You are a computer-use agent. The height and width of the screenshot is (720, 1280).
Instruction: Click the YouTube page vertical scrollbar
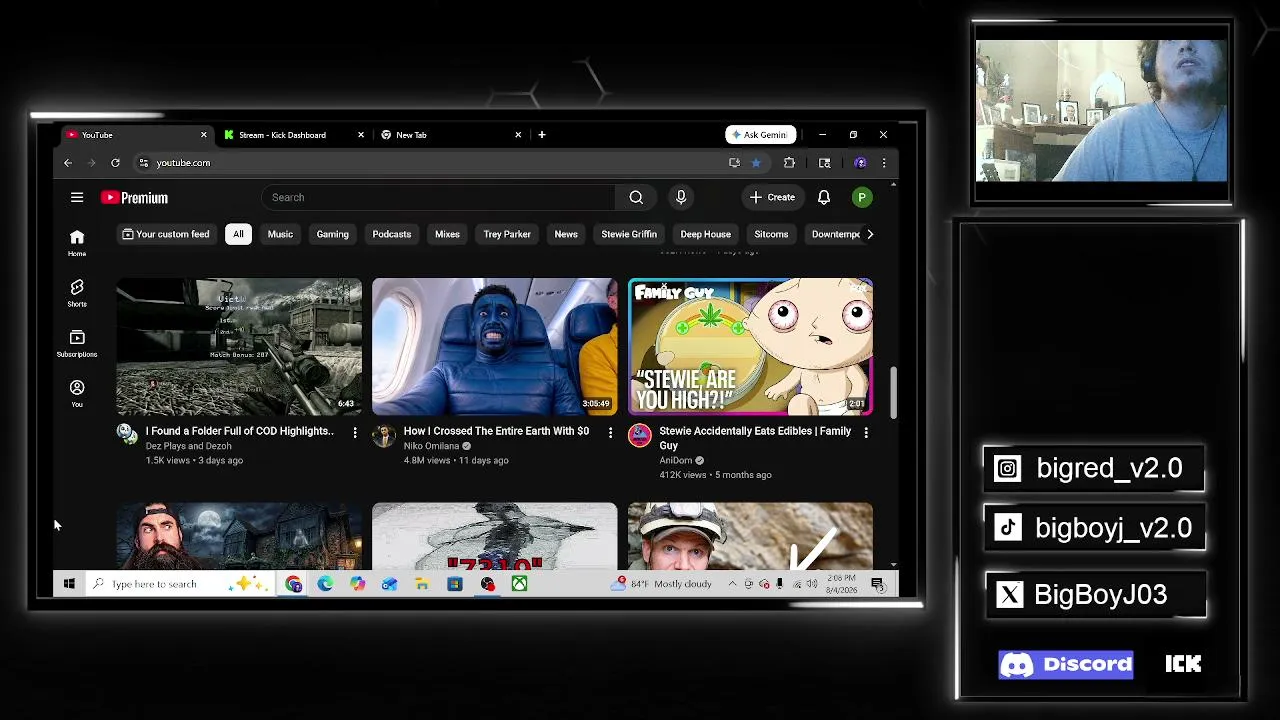click(x=893, y=392)
